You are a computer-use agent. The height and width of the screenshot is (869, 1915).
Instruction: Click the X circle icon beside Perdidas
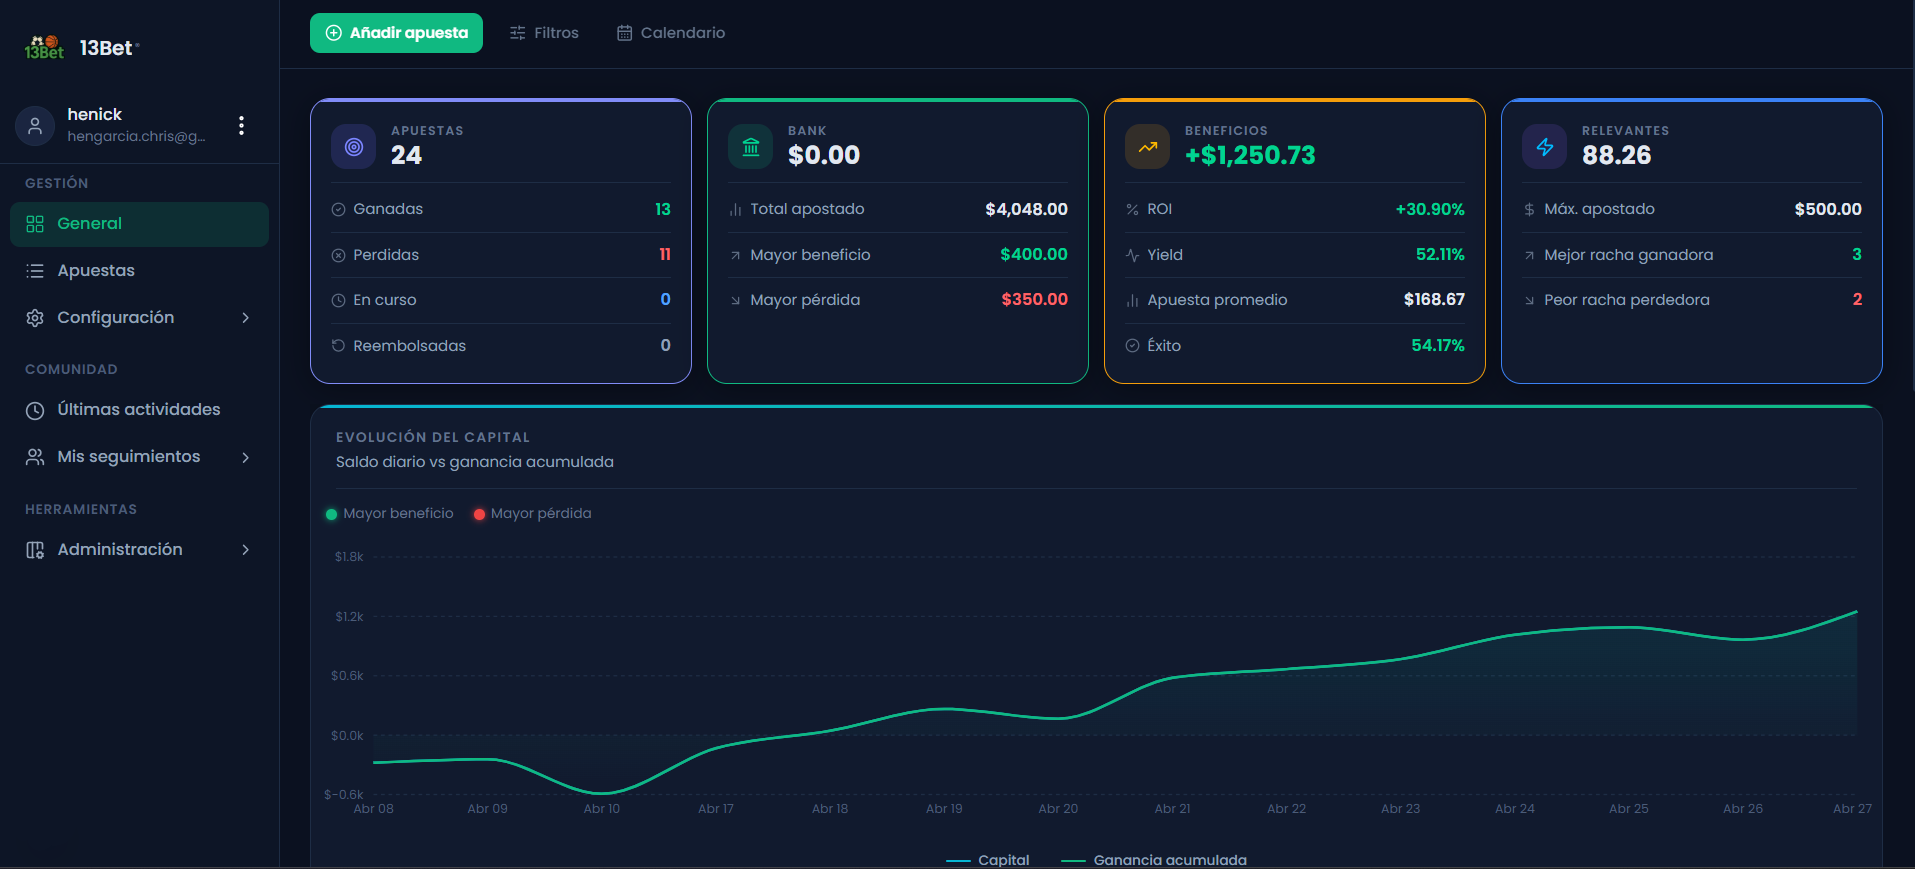[x=338, y=255]
